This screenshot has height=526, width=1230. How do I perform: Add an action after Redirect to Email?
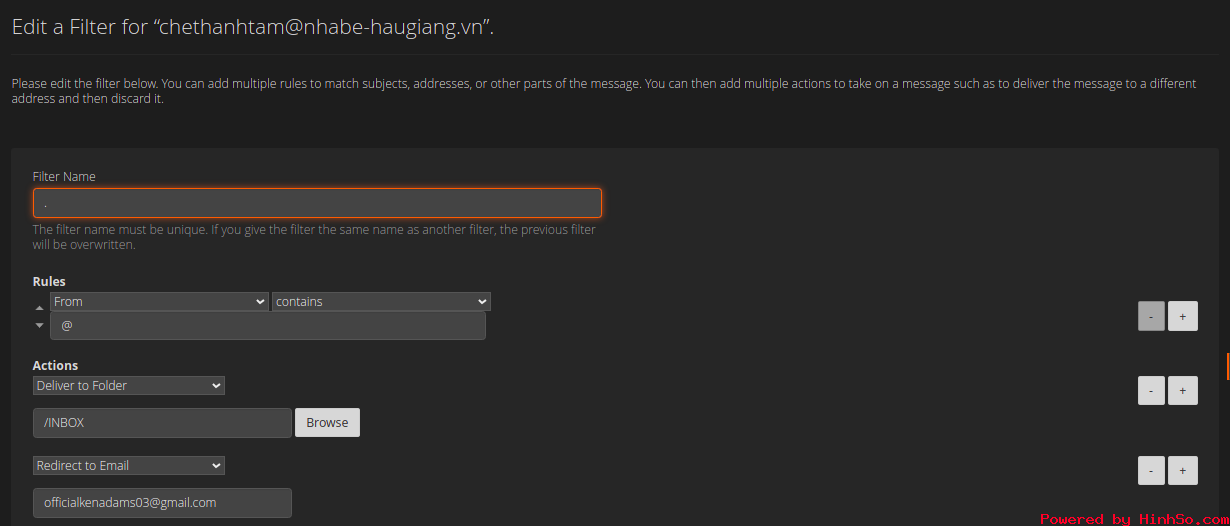tap(1183, 470)
